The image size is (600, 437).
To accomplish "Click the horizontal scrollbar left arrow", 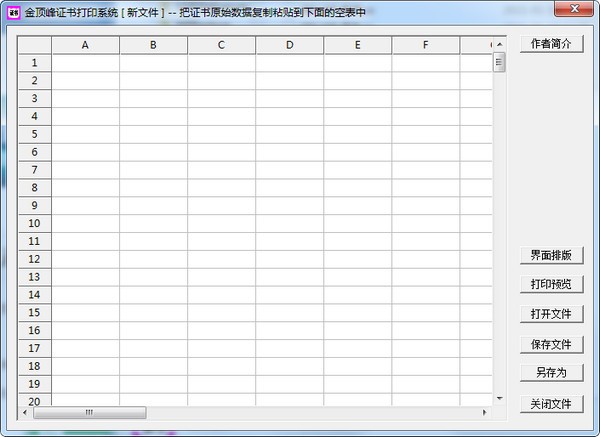I will coord(25,413).
